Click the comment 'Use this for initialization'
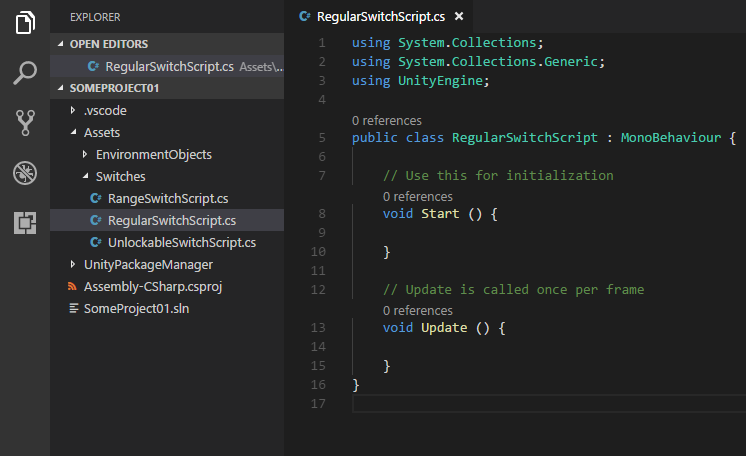This screenshot has height=456, width=746. 498,176
